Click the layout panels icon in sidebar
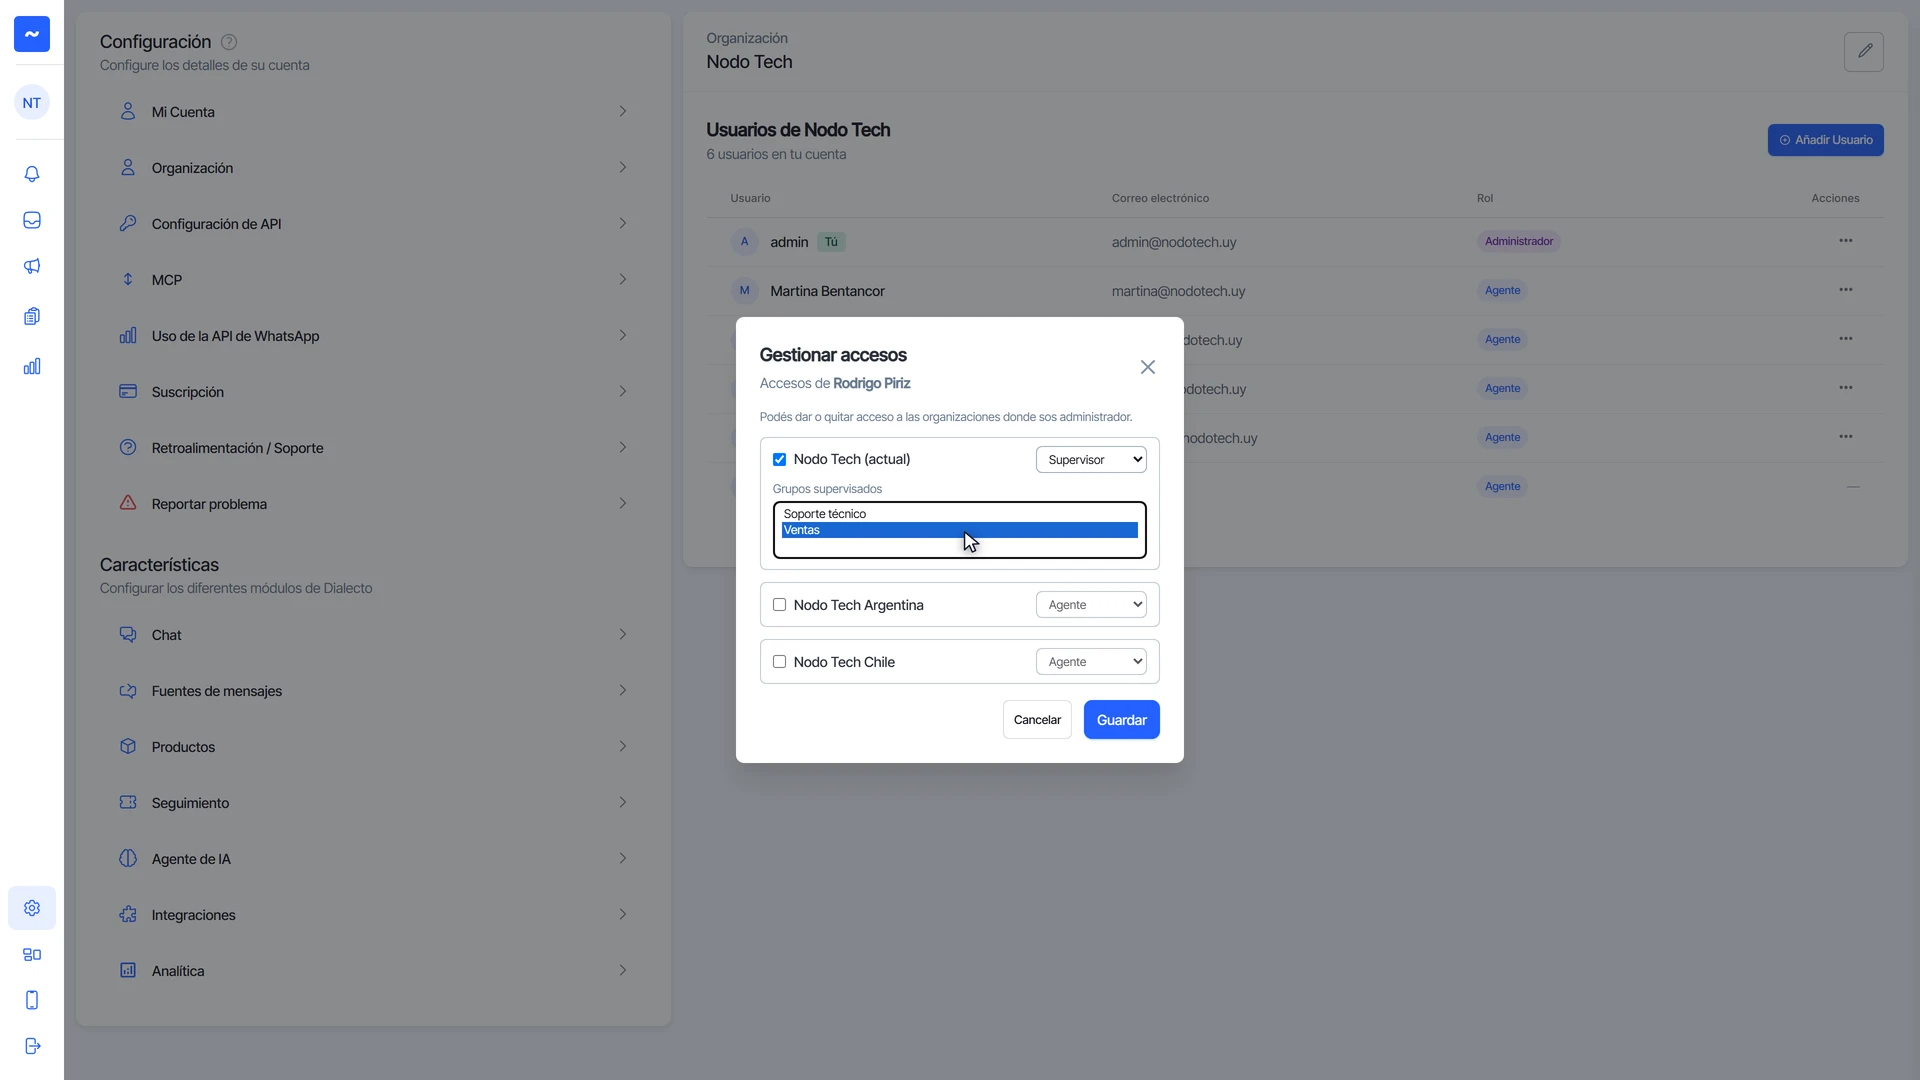 point(32,954)
